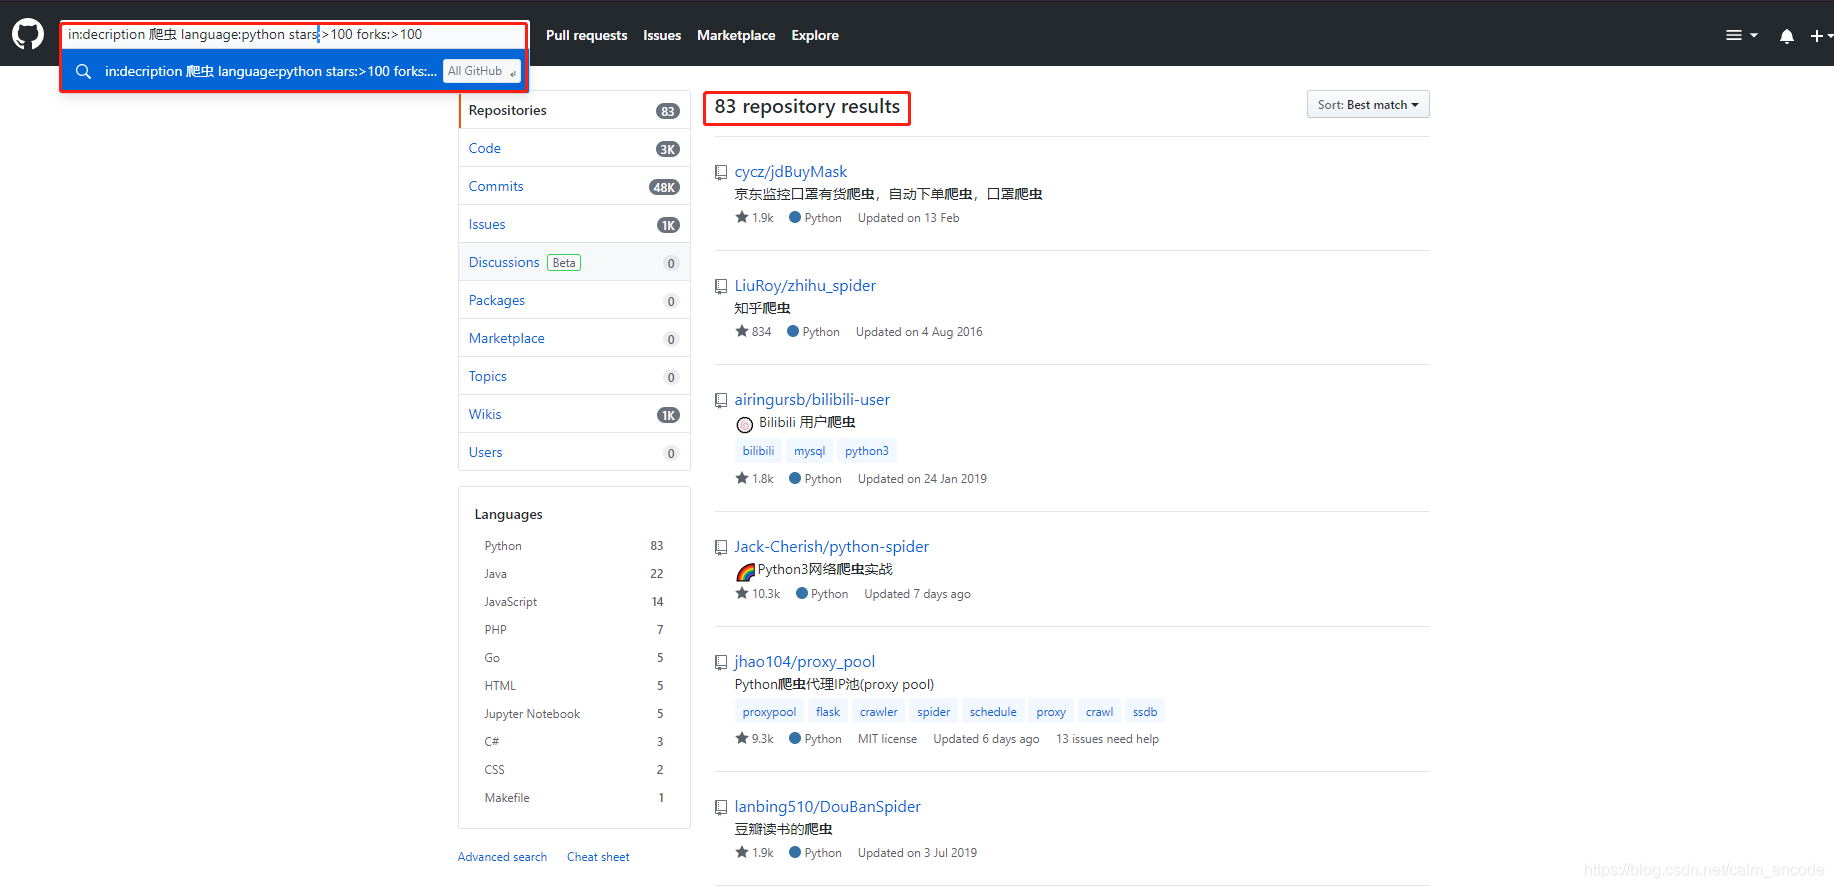Show Discussions Beta results
The width and height of the screenshot is (1834, 888).
click(x=574, y=262)
